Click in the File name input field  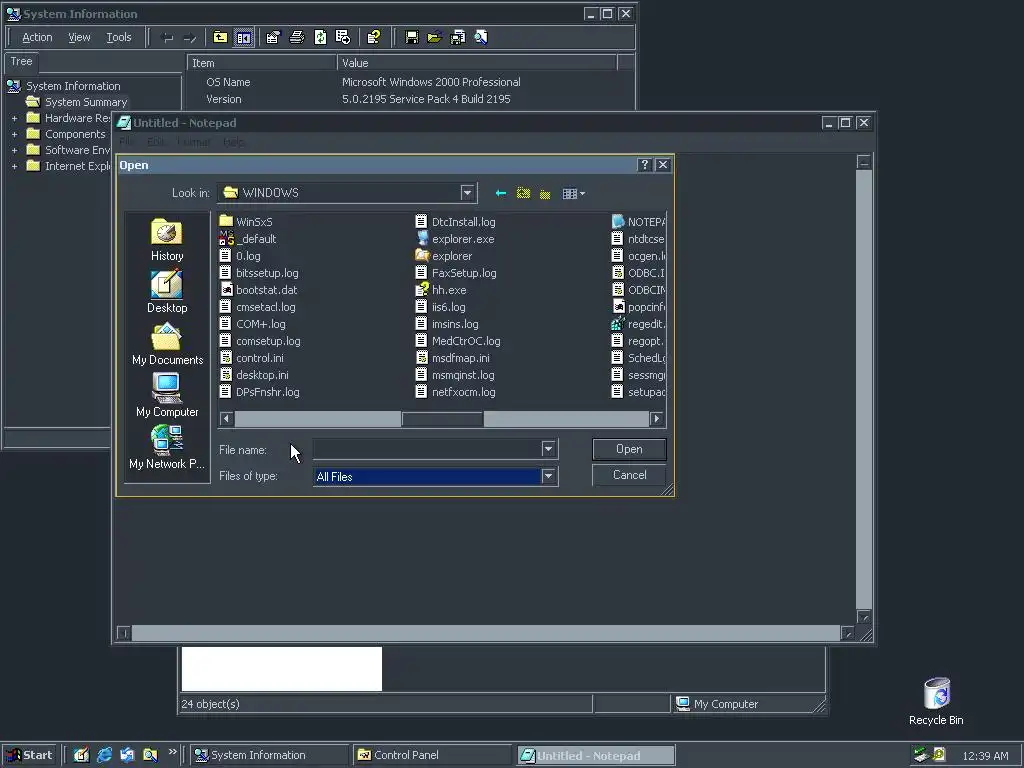click(427, 449)
